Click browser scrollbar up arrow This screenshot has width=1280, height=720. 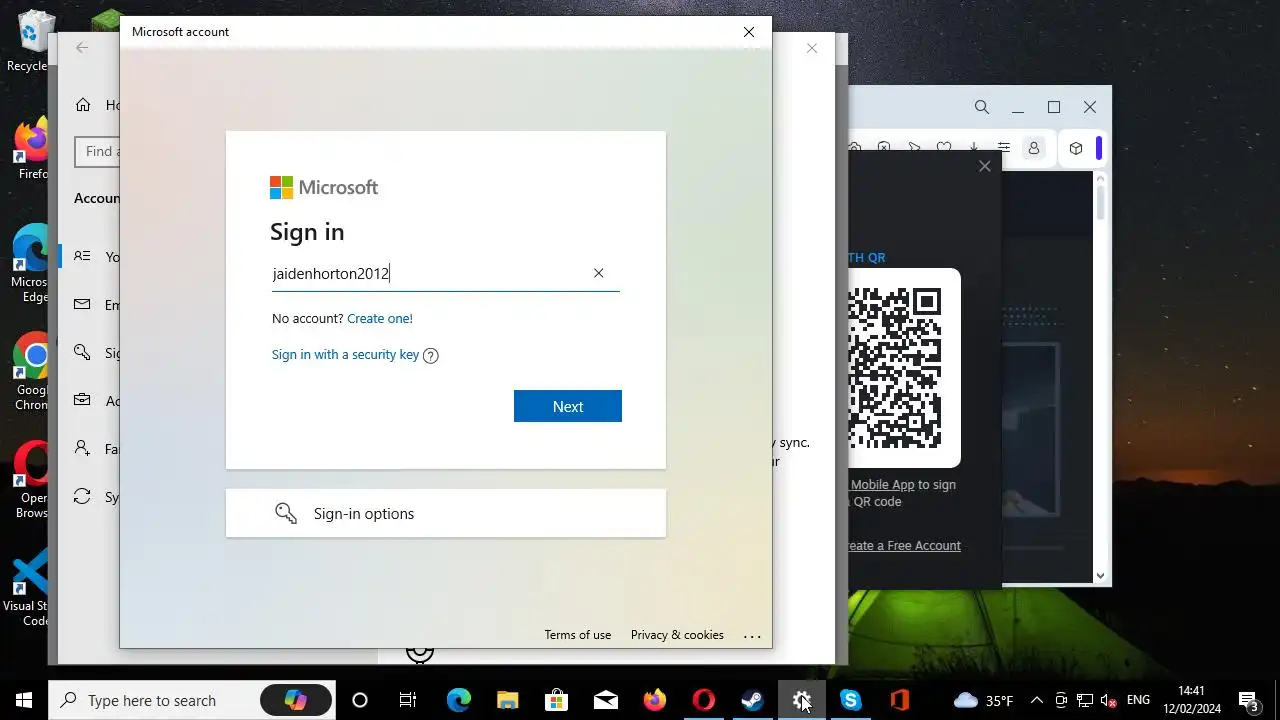(1101, 179)
